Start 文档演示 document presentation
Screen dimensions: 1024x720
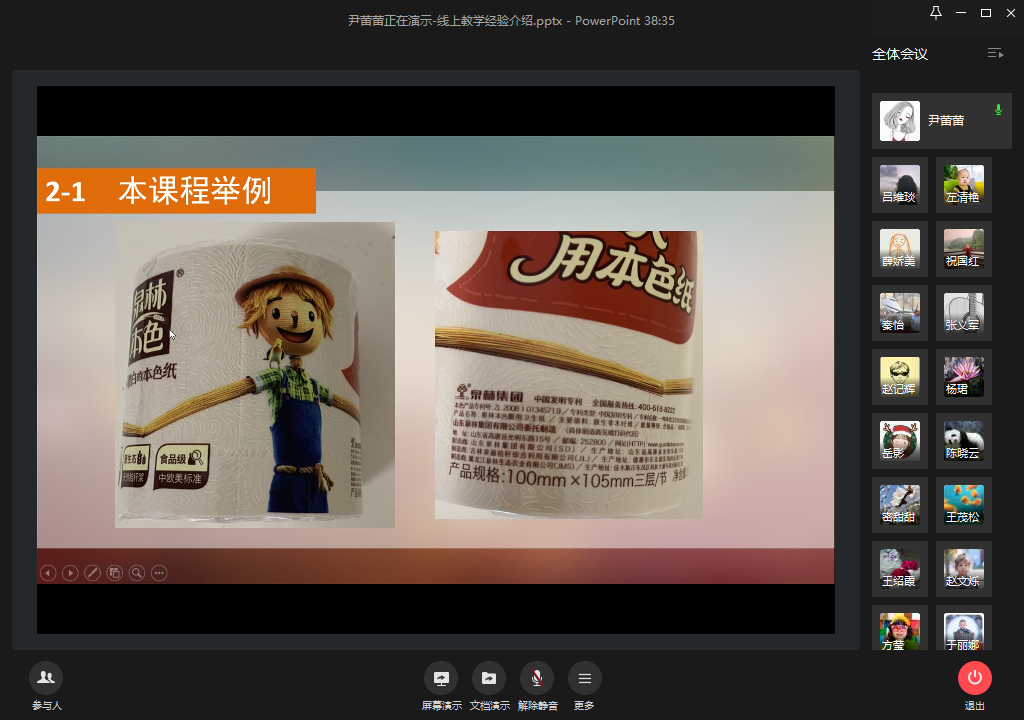coord(488,678)
